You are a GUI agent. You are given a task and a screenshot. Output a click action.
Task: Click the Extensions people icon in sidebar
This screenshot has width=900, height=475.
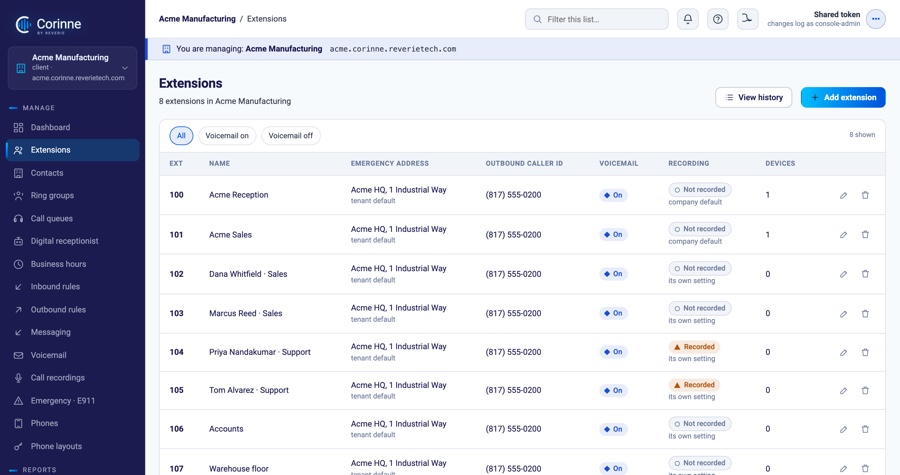[x=18, y=150]
